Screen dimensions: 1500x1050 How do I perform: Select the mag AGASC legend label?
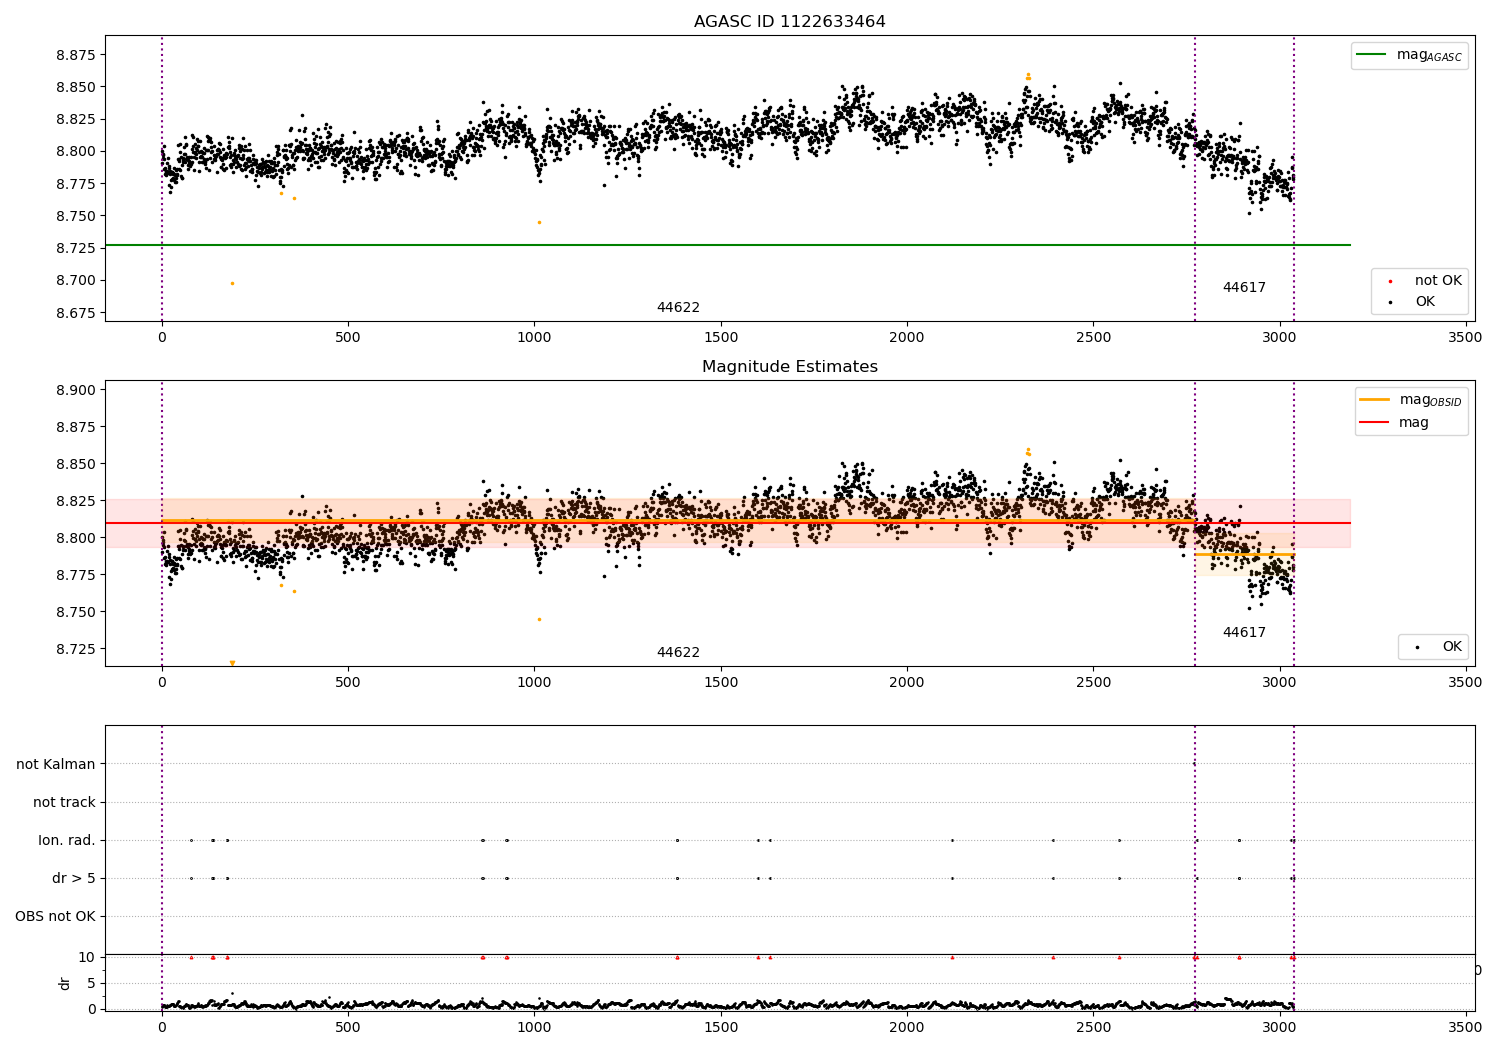[1429, 55]
